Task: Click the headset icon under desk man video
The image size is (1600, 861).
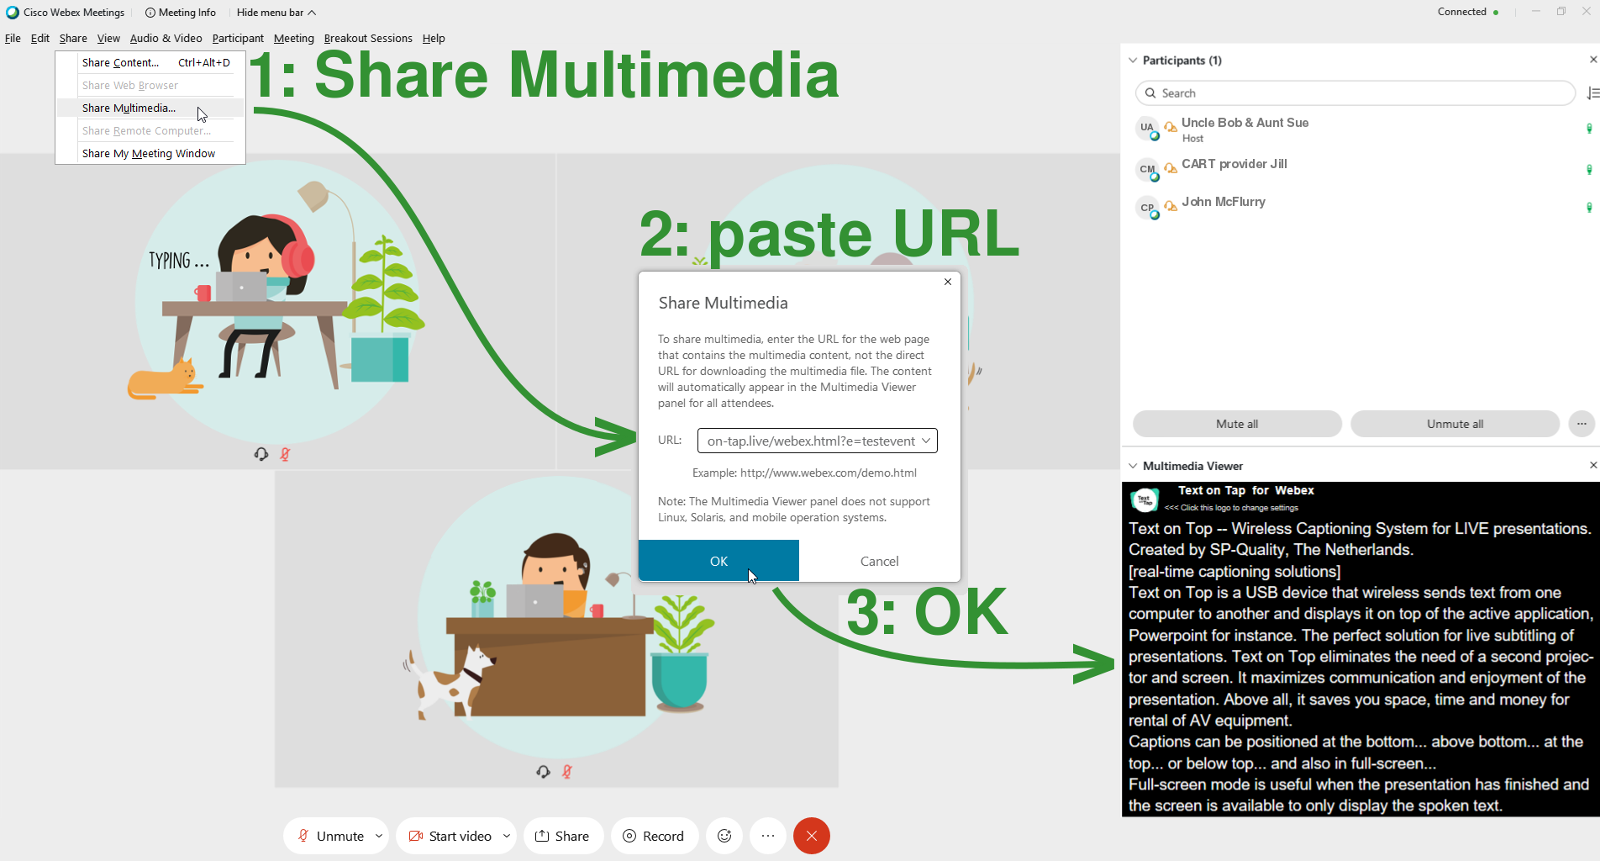Action: 543,772
